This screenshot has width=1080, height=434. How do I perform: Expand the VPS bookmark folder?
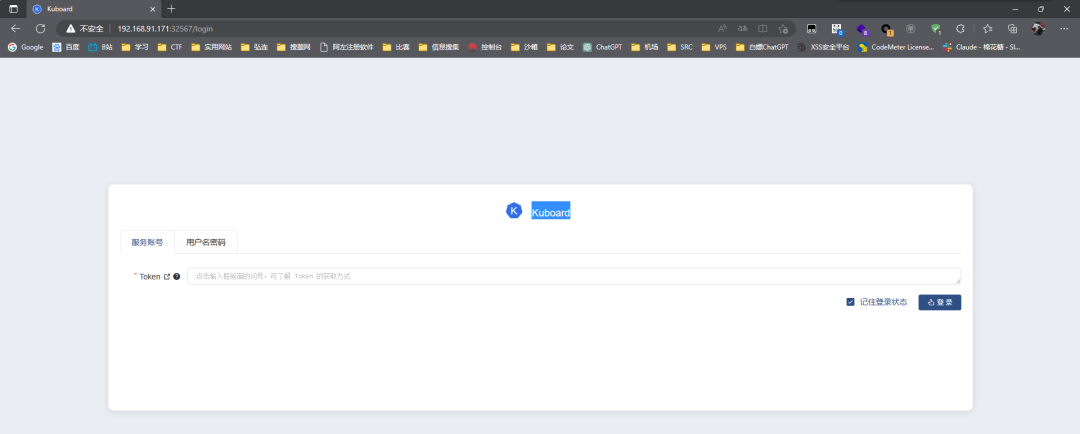click(x=714, y=48)
